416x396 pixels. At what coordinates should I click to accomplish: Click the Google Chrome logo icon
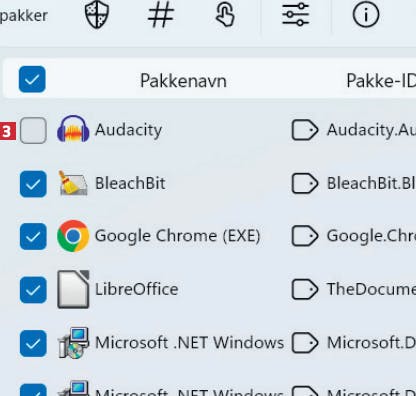coord(73,236)
